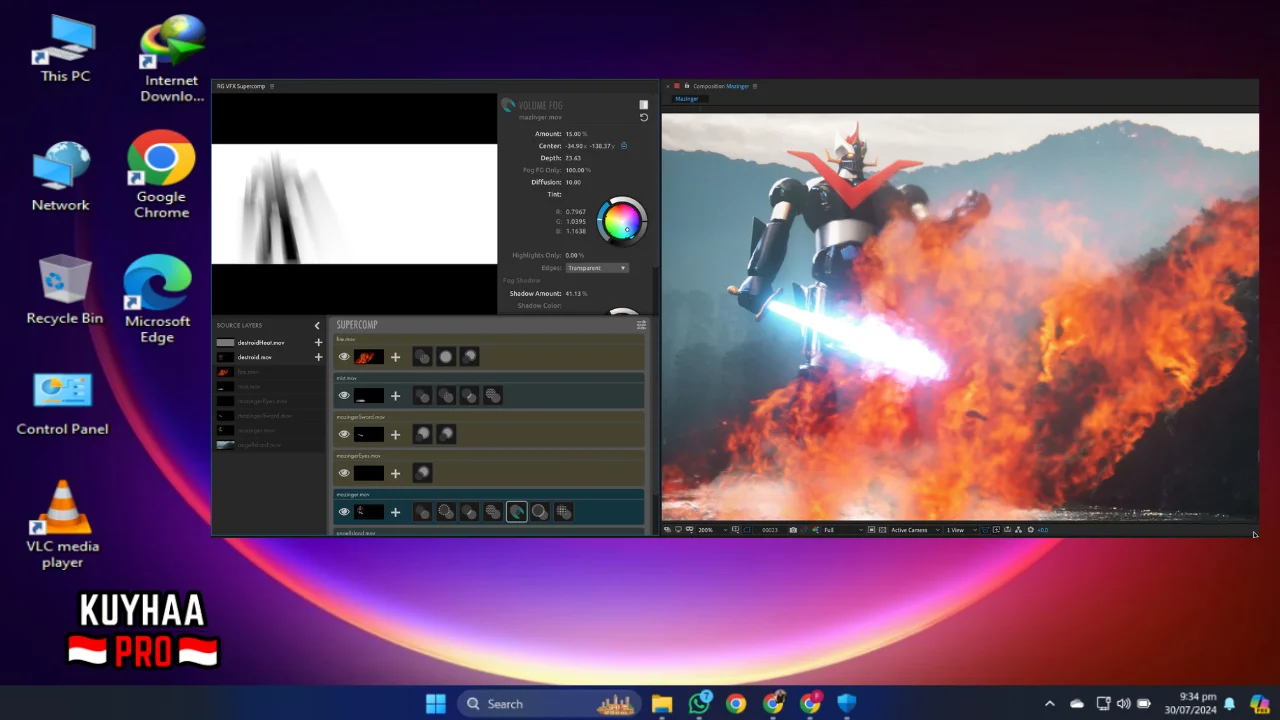Hide the mist.mov Supercomp layer
This screenshot has width=1280, height=720.
pos(344,396)
